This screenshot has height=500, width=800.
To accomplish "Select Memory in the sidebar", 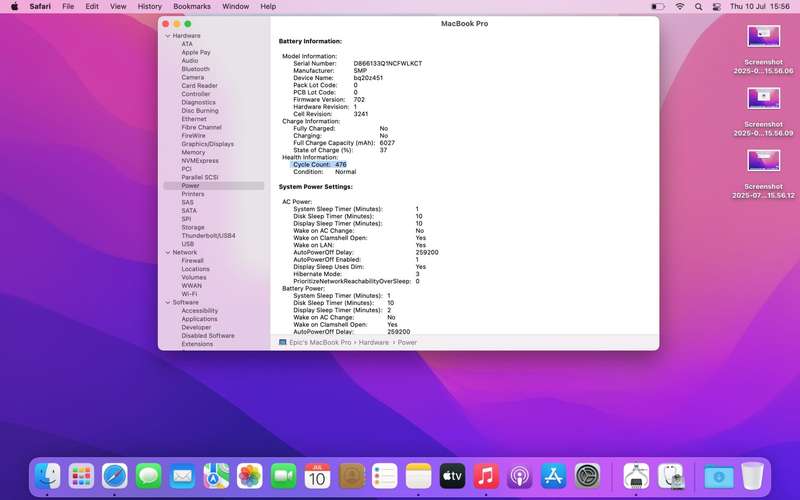I will click(193, 152).
